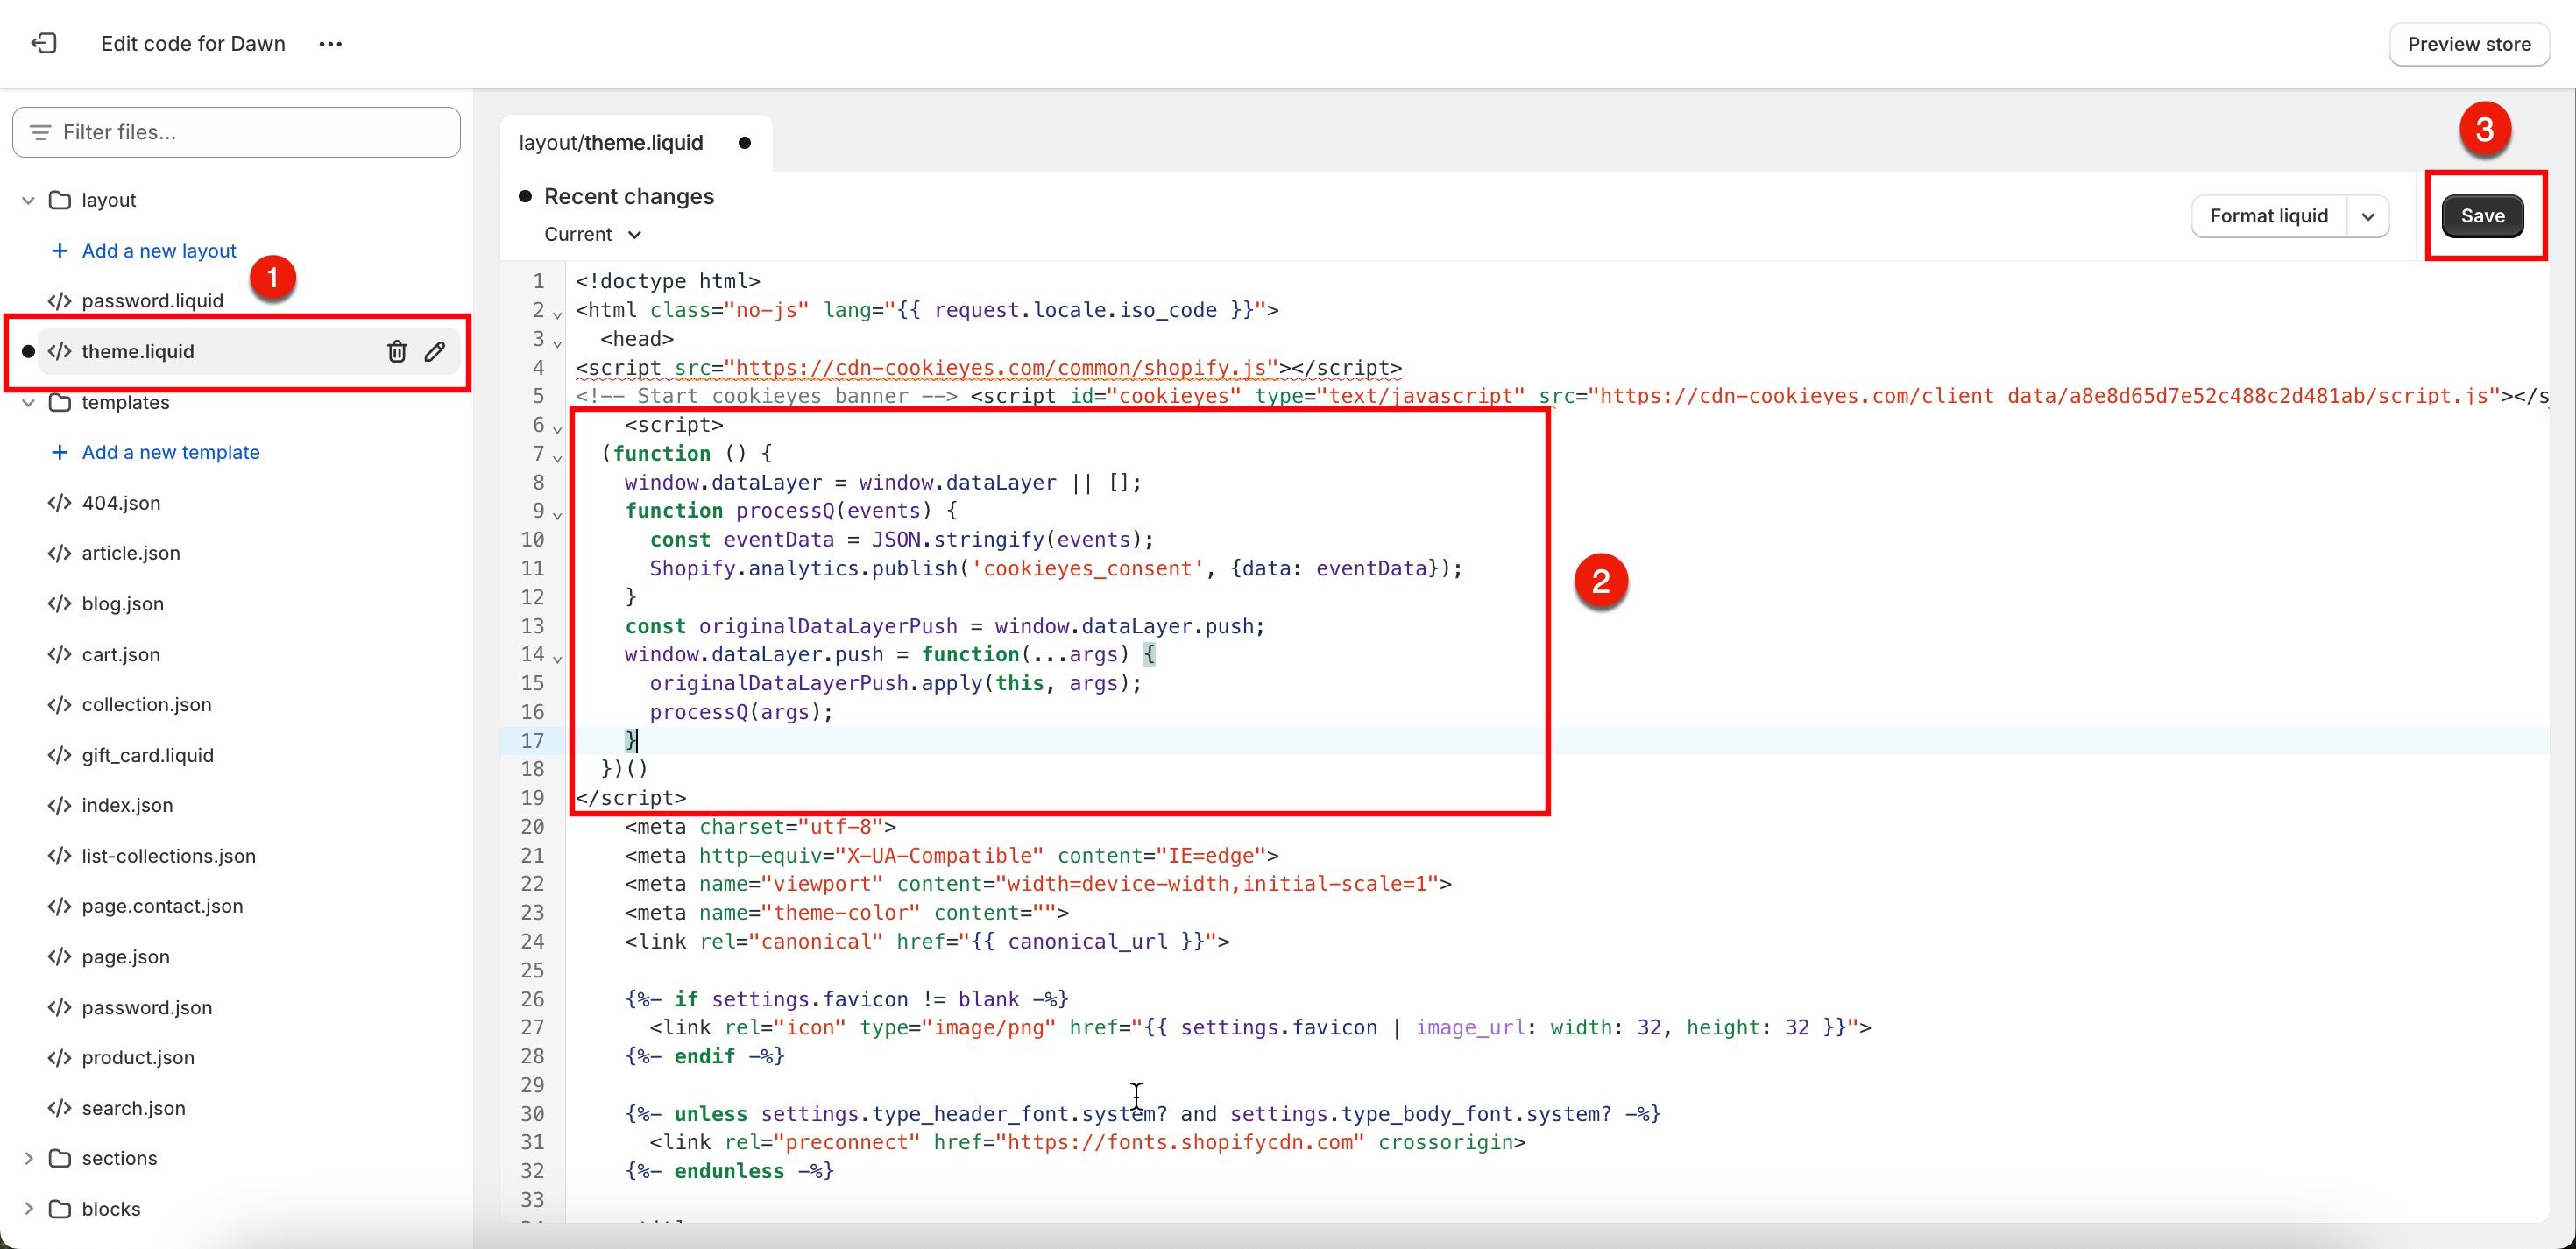Expand the sections folder
The height and width of the screenshot is (1249, 2576).
(x=28, y=1158)
